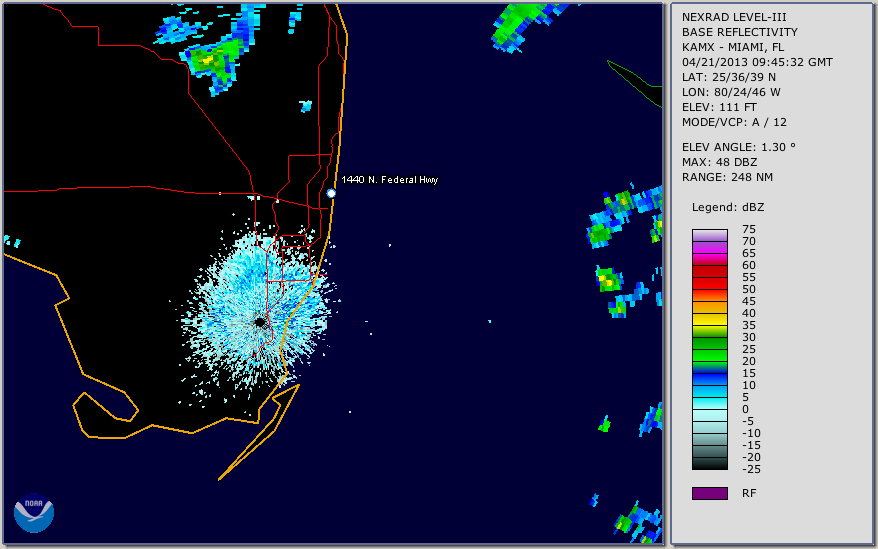
Task: Select the '1440 N. Federal Hwy' map label
Action: click(x=390, y=179)
